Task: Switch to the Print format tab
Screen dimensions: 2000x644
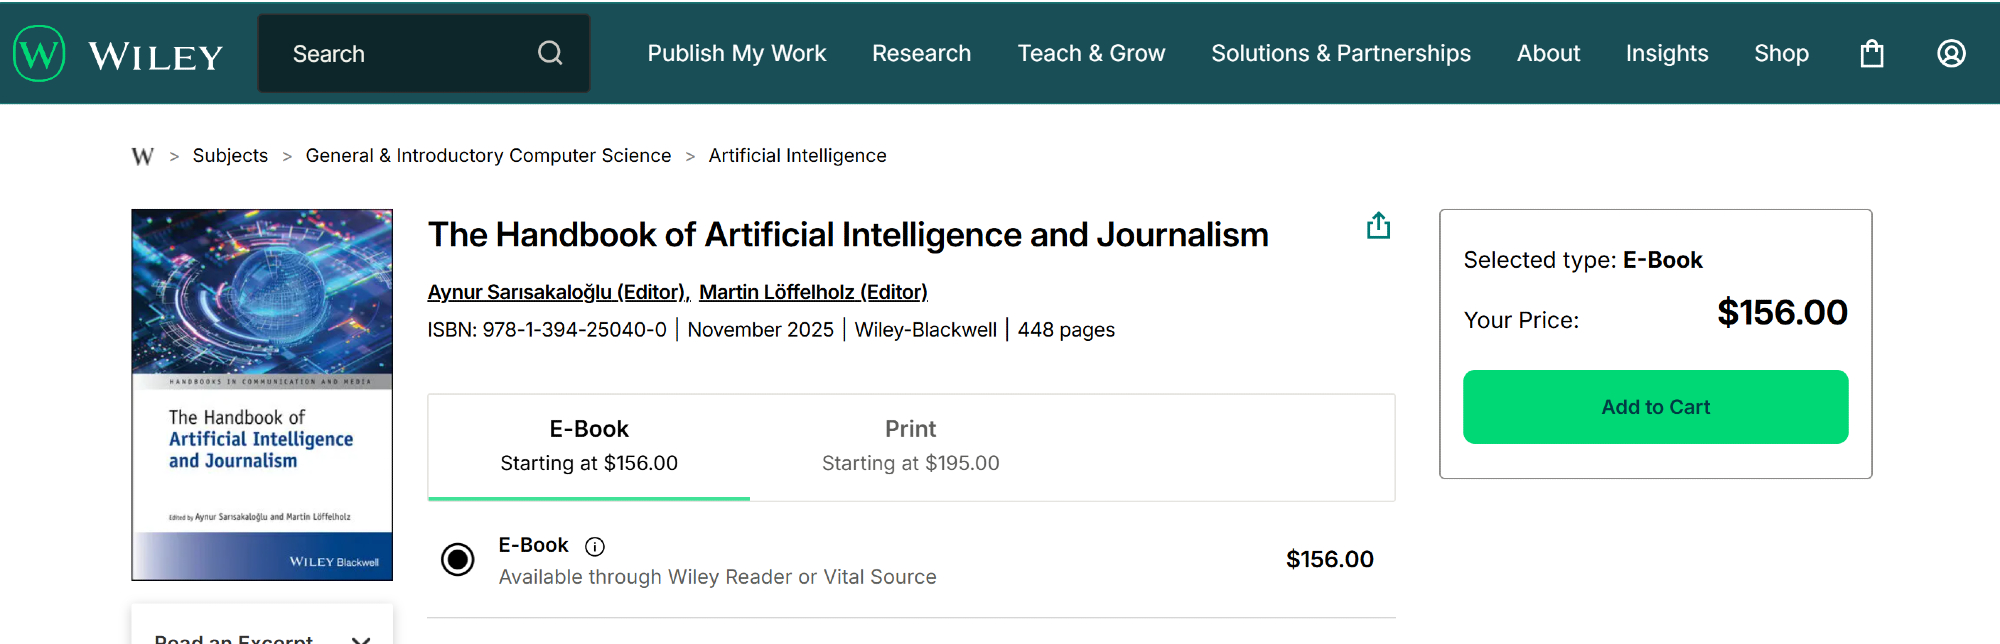Action: (910, 446)
